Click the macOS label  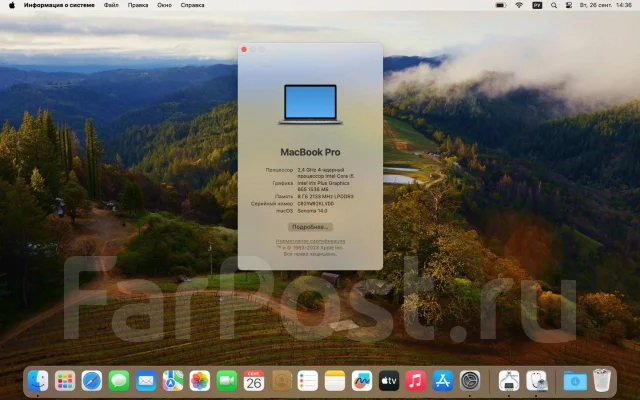point(284,211)
